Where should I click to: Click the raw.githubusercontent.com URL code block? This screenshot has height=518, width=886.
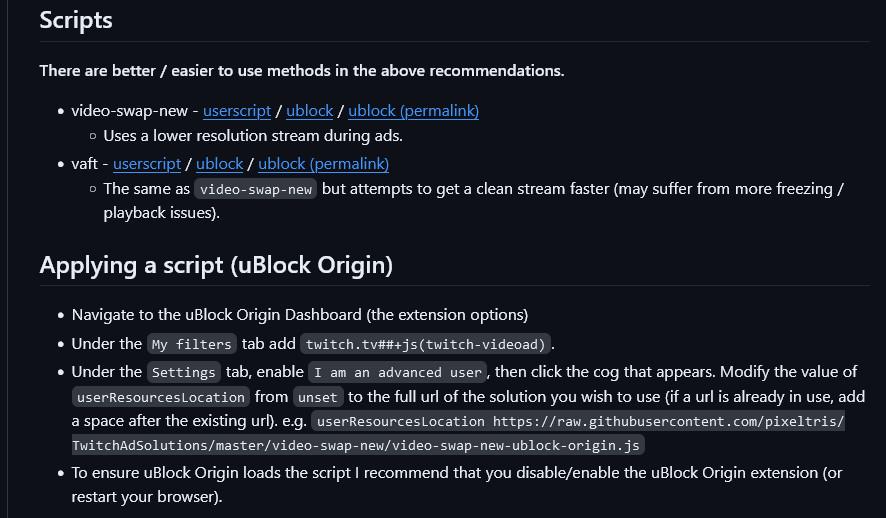coord(458,433)
